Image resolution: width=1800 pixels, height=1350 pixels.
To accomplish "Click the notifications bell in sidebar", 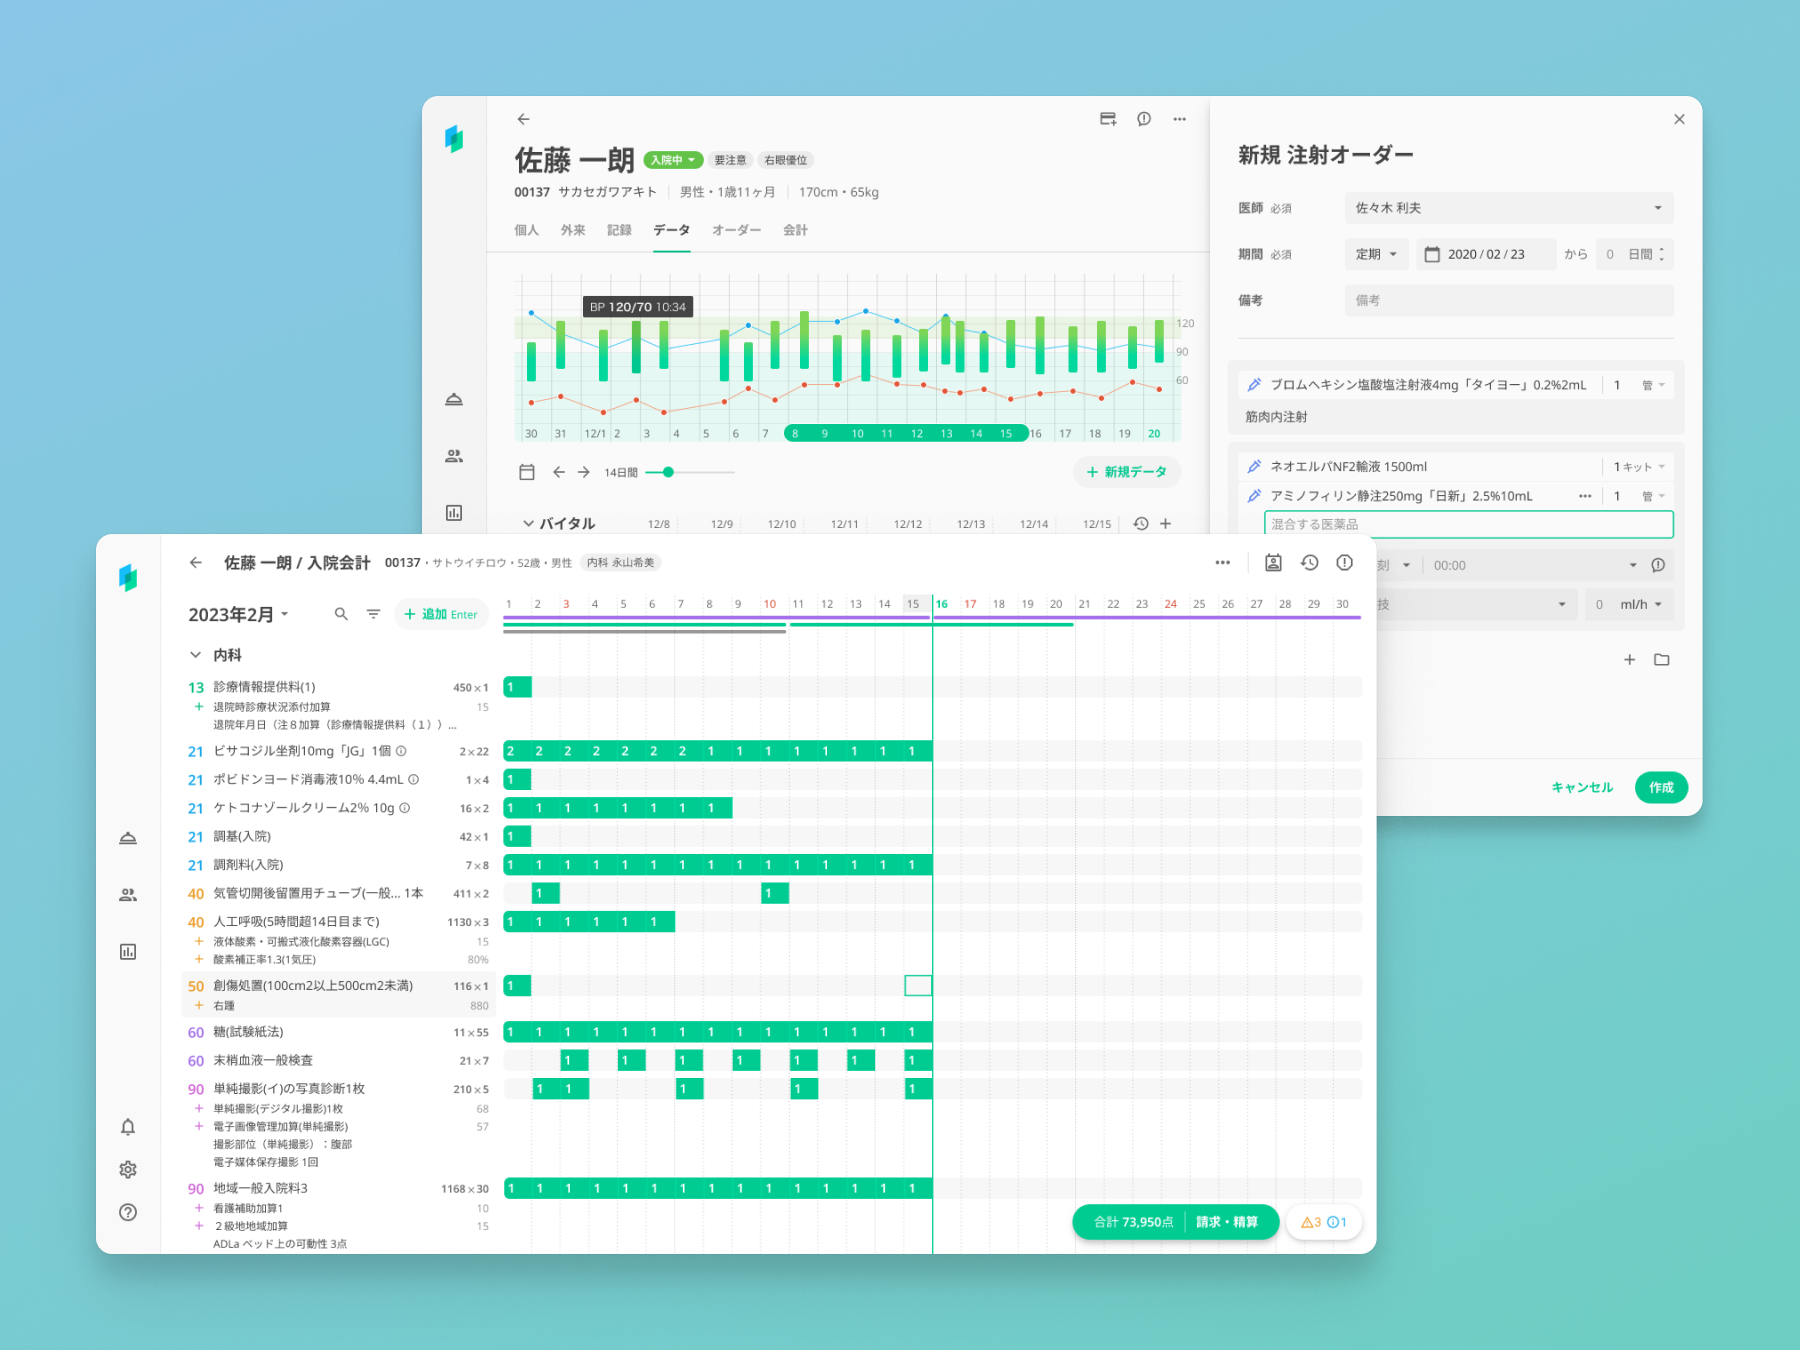I will click(128, 1127).
